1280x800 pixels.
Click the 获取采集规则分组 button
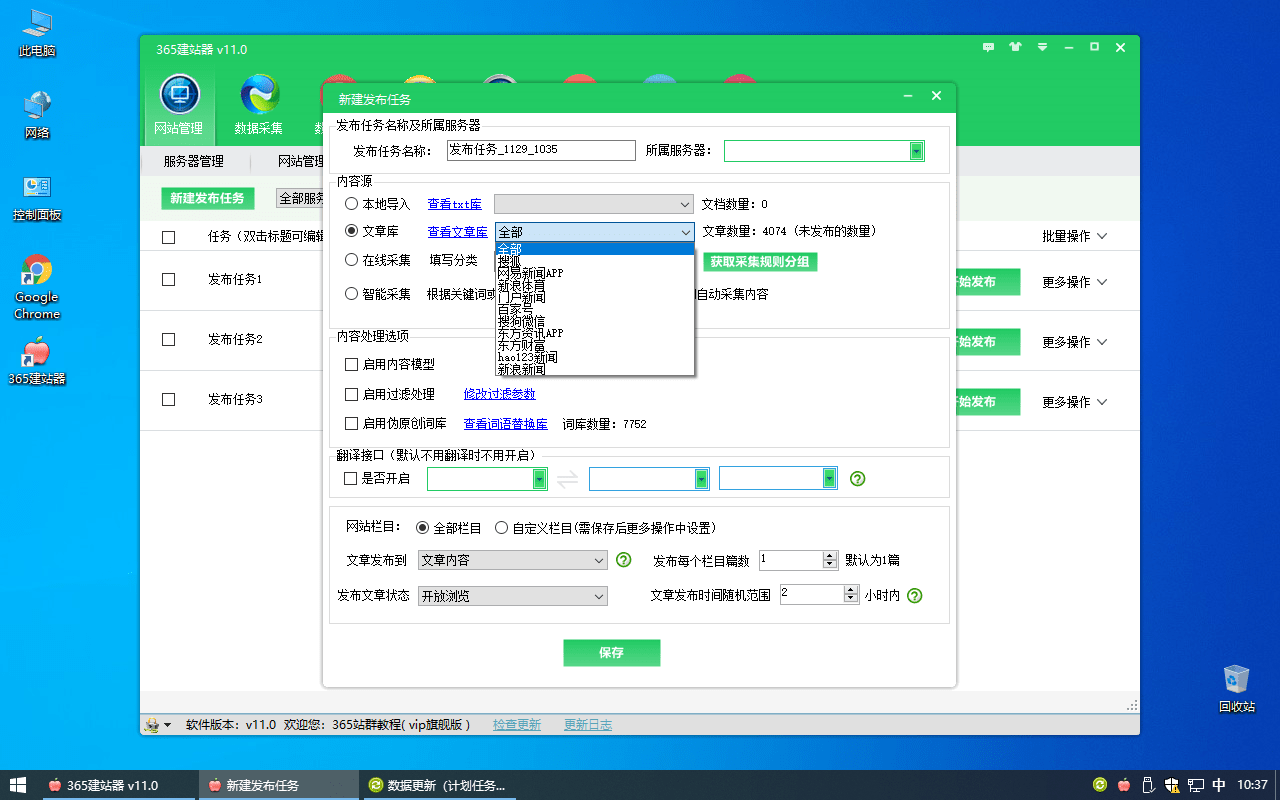760,262
